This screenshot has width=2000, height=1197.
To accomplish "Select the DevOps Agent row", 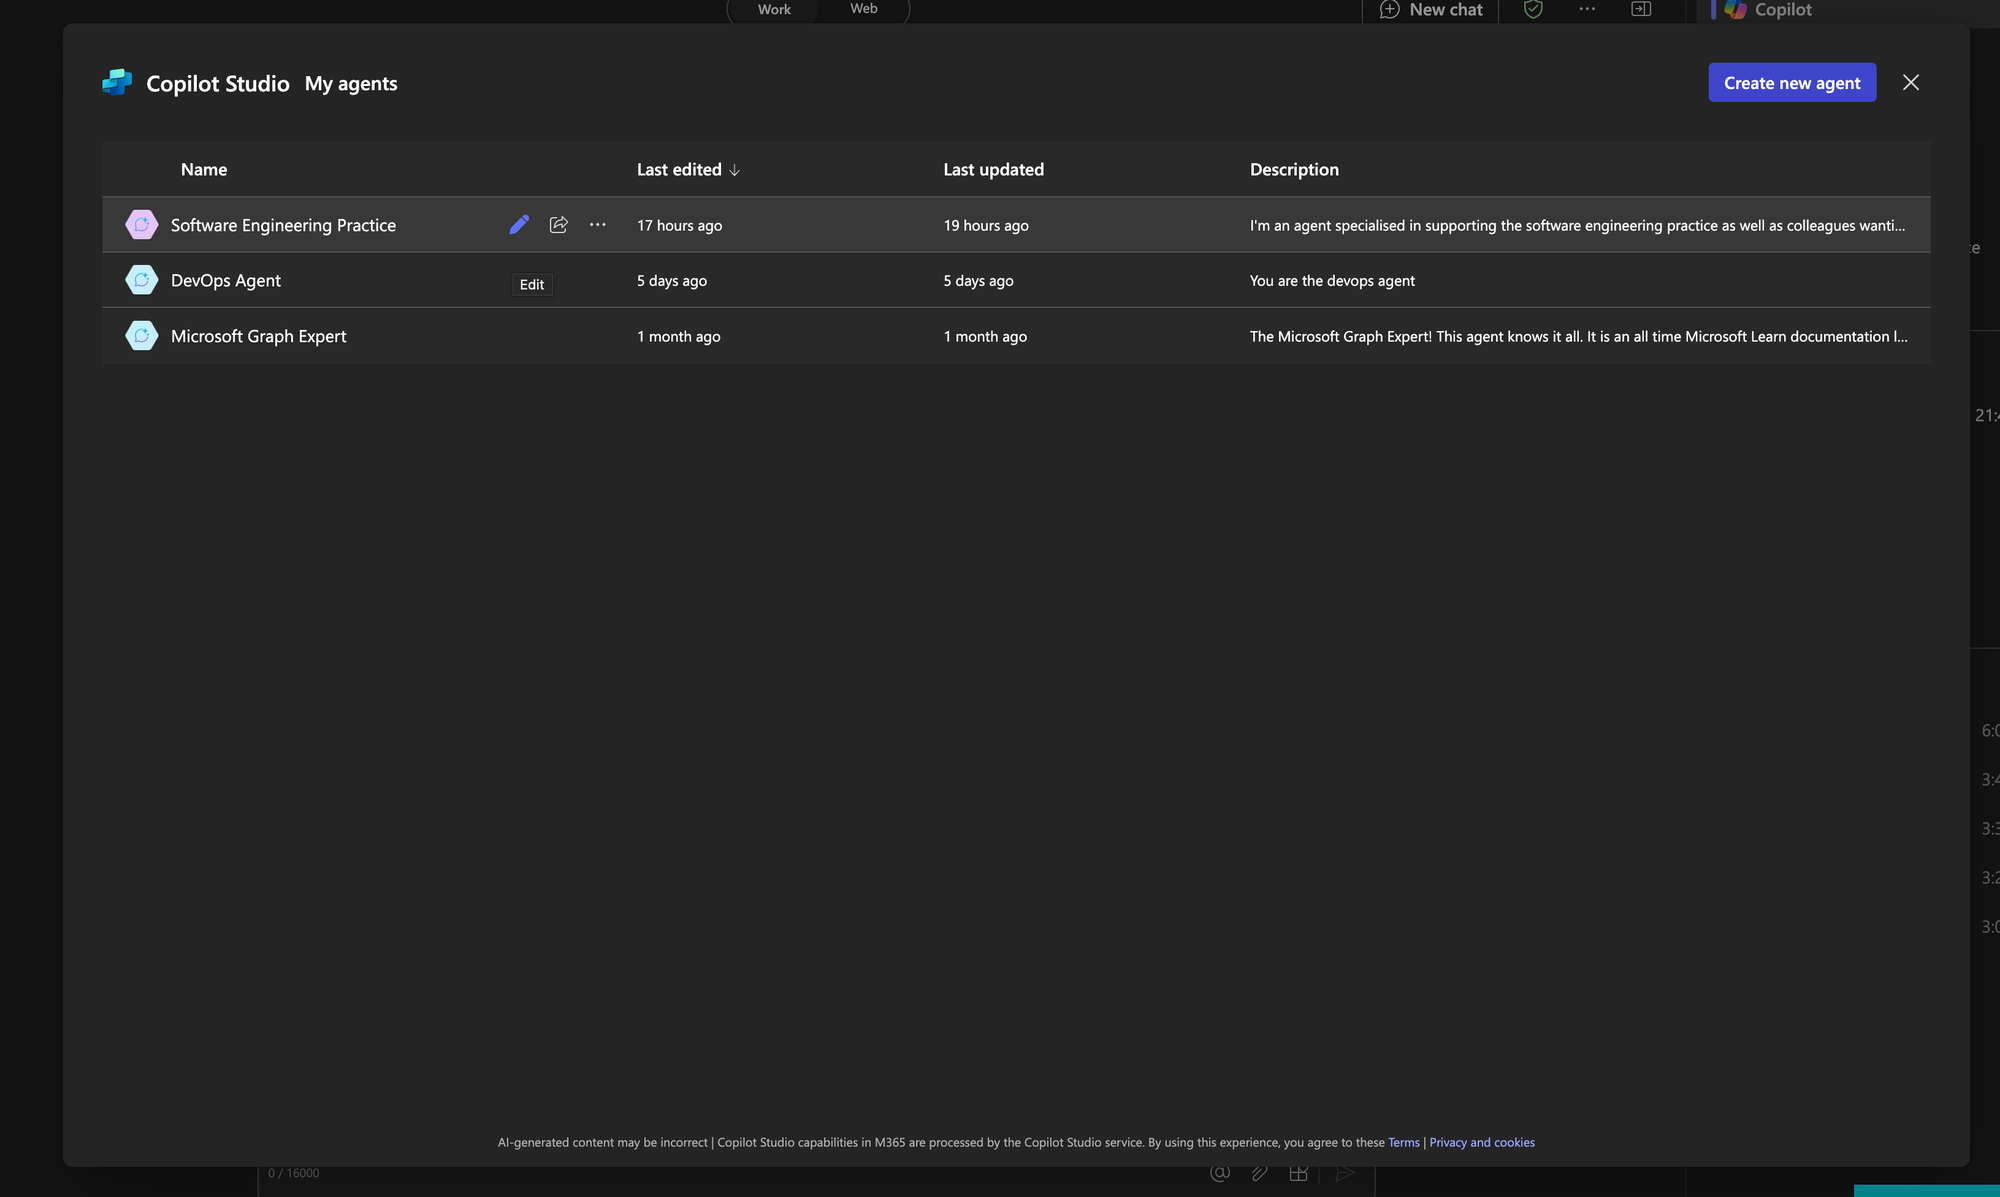I will 226,281.
